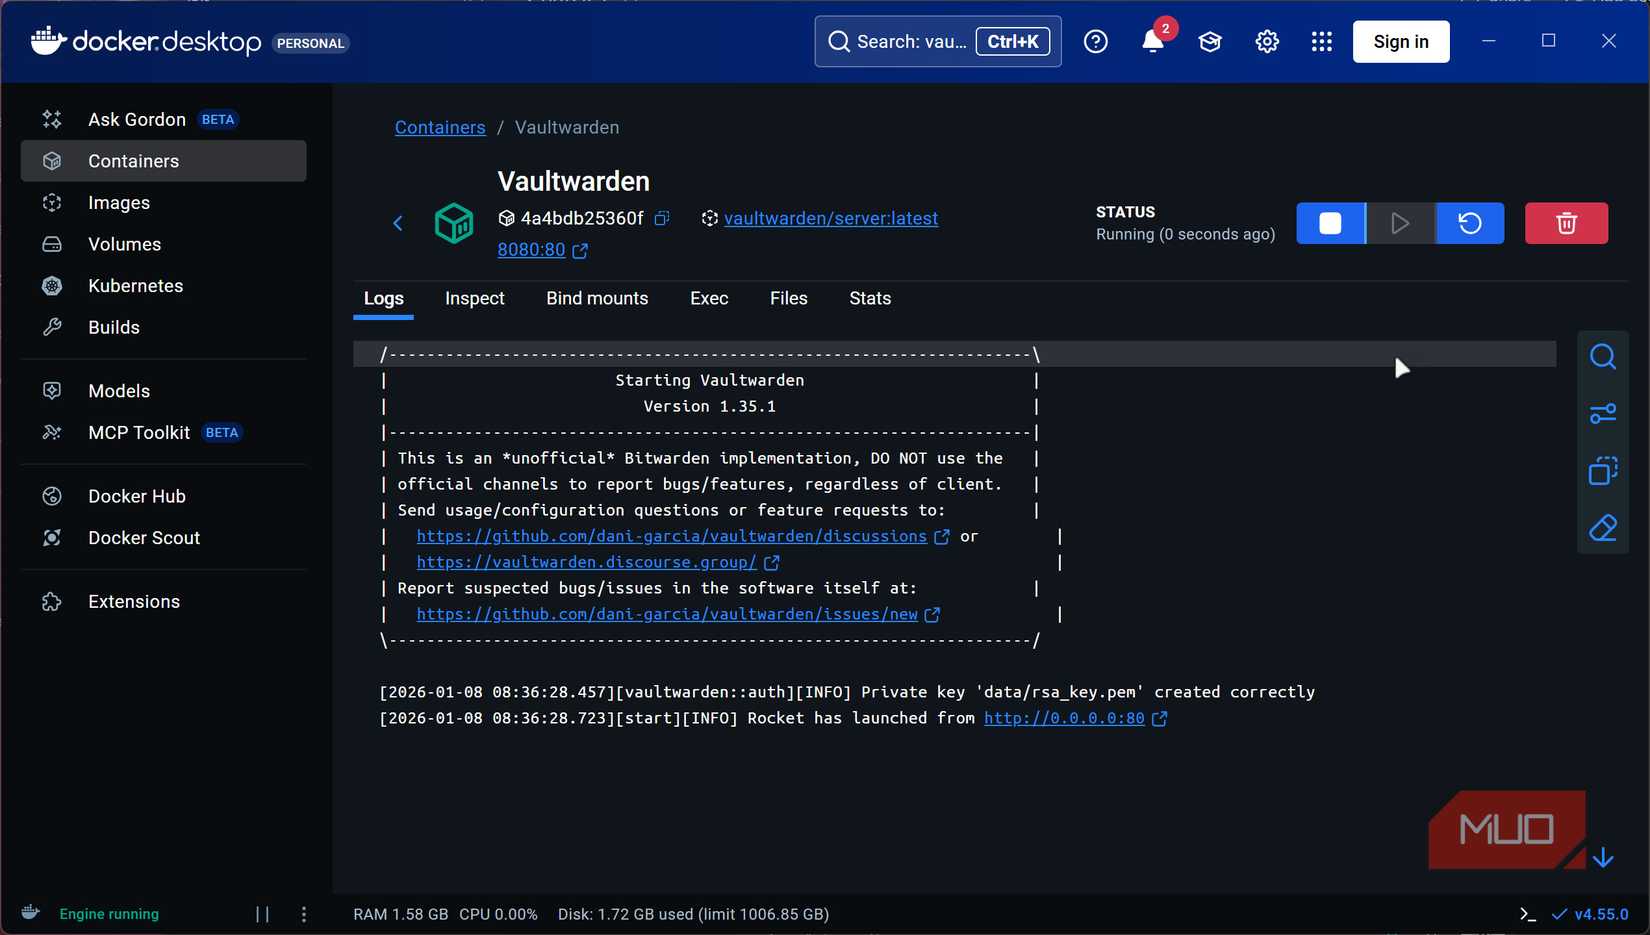Click the Sign in button

(1401, 42)
